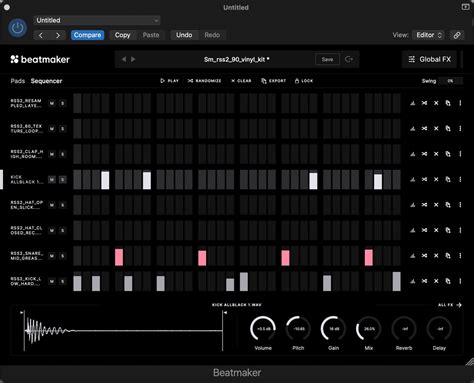Click the Gain knob
The height and width of the screenshot is (383, 474).
(333, 329)
